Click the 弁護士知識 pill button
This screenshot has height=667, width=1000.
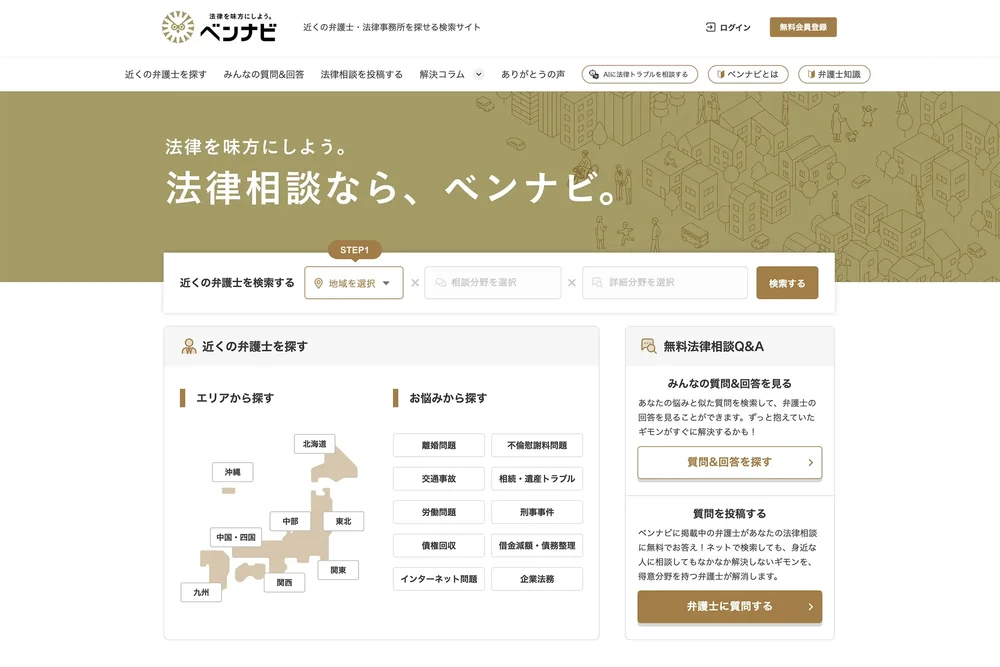click(834, 74)
